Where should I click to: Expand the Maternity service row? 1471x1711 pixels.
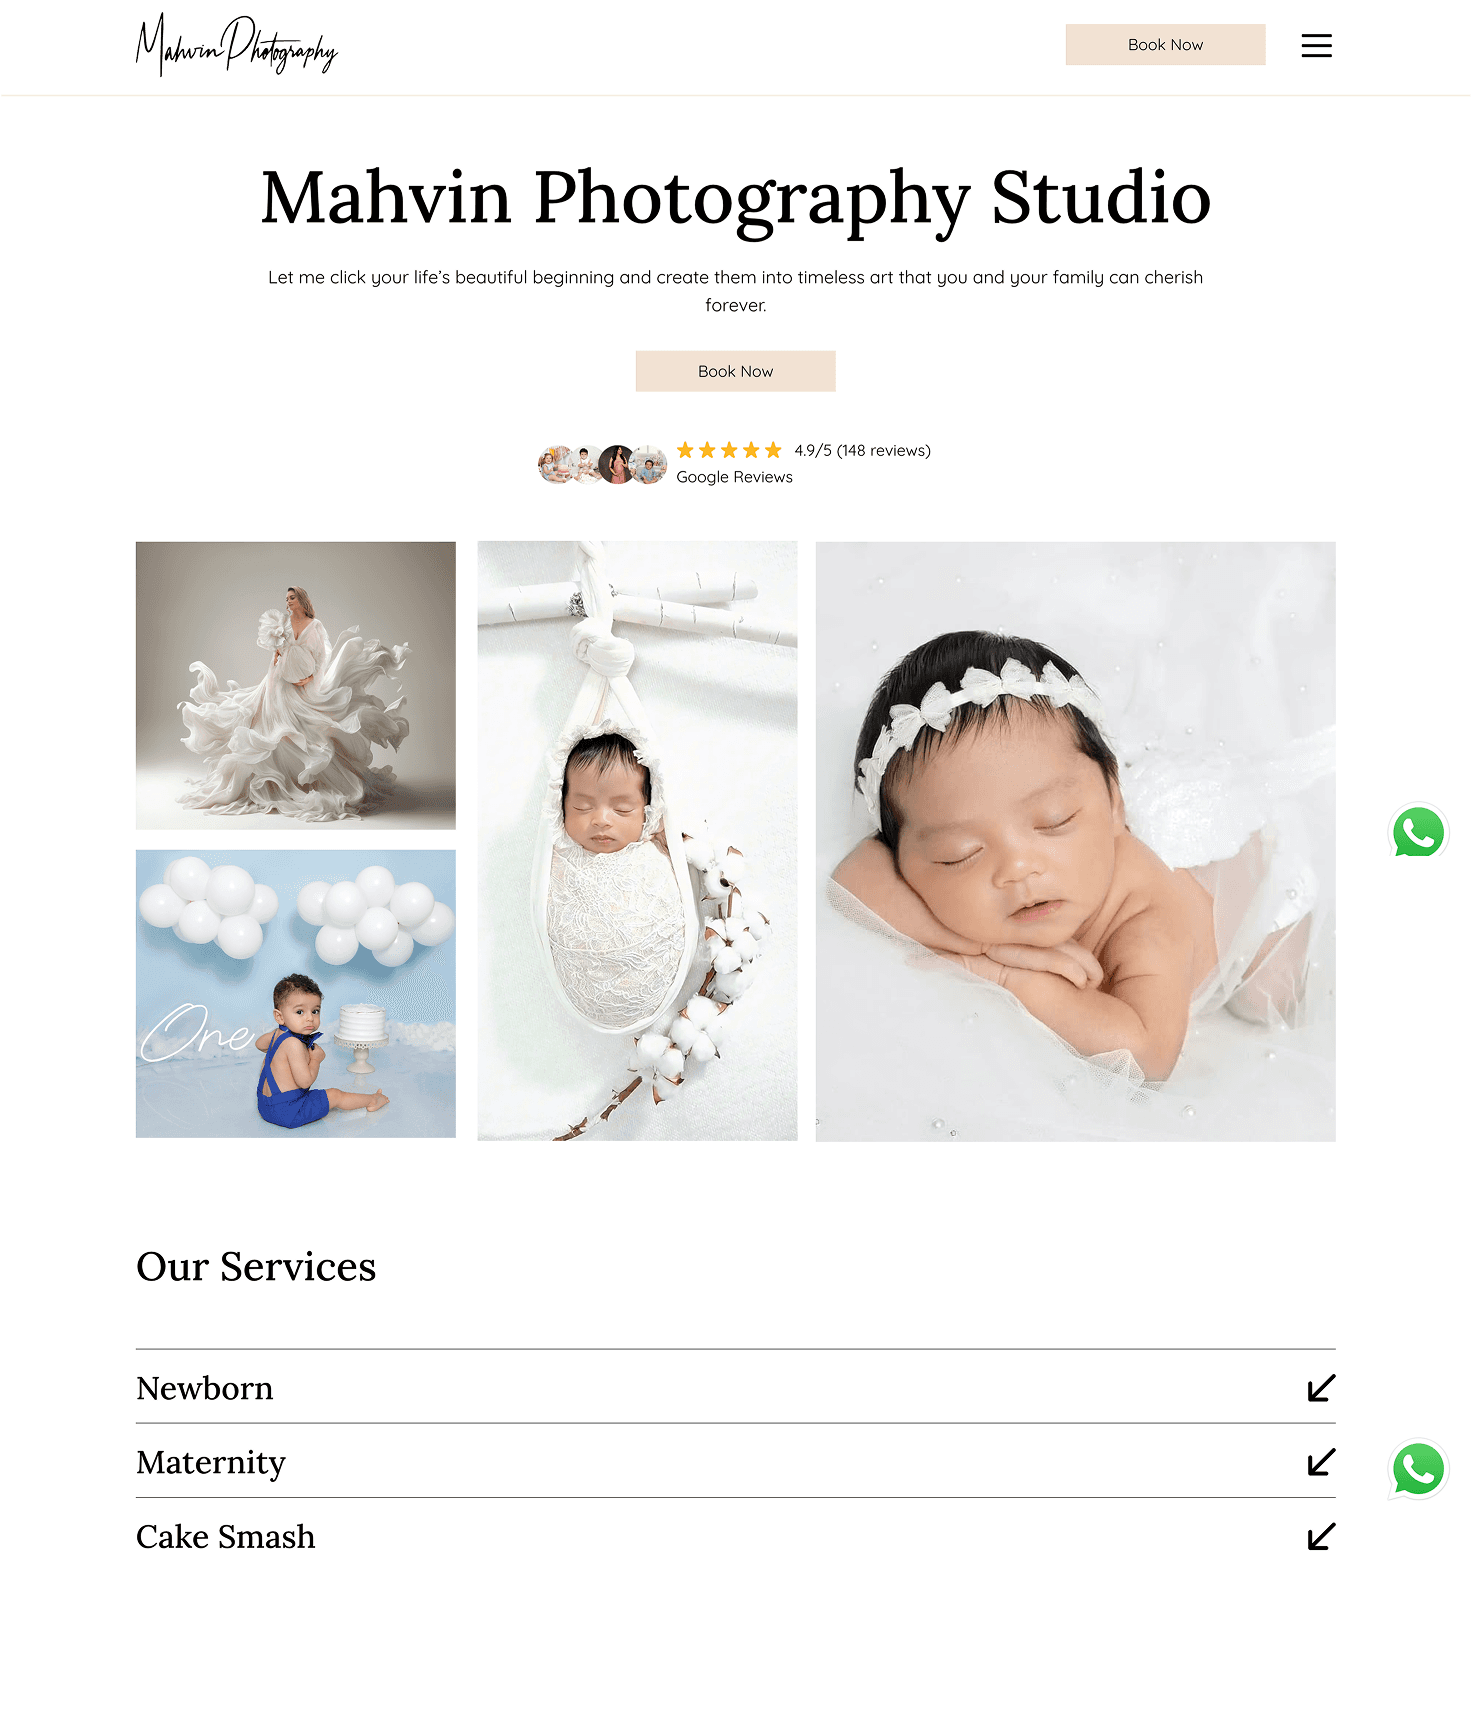(x=736, y=1461)
